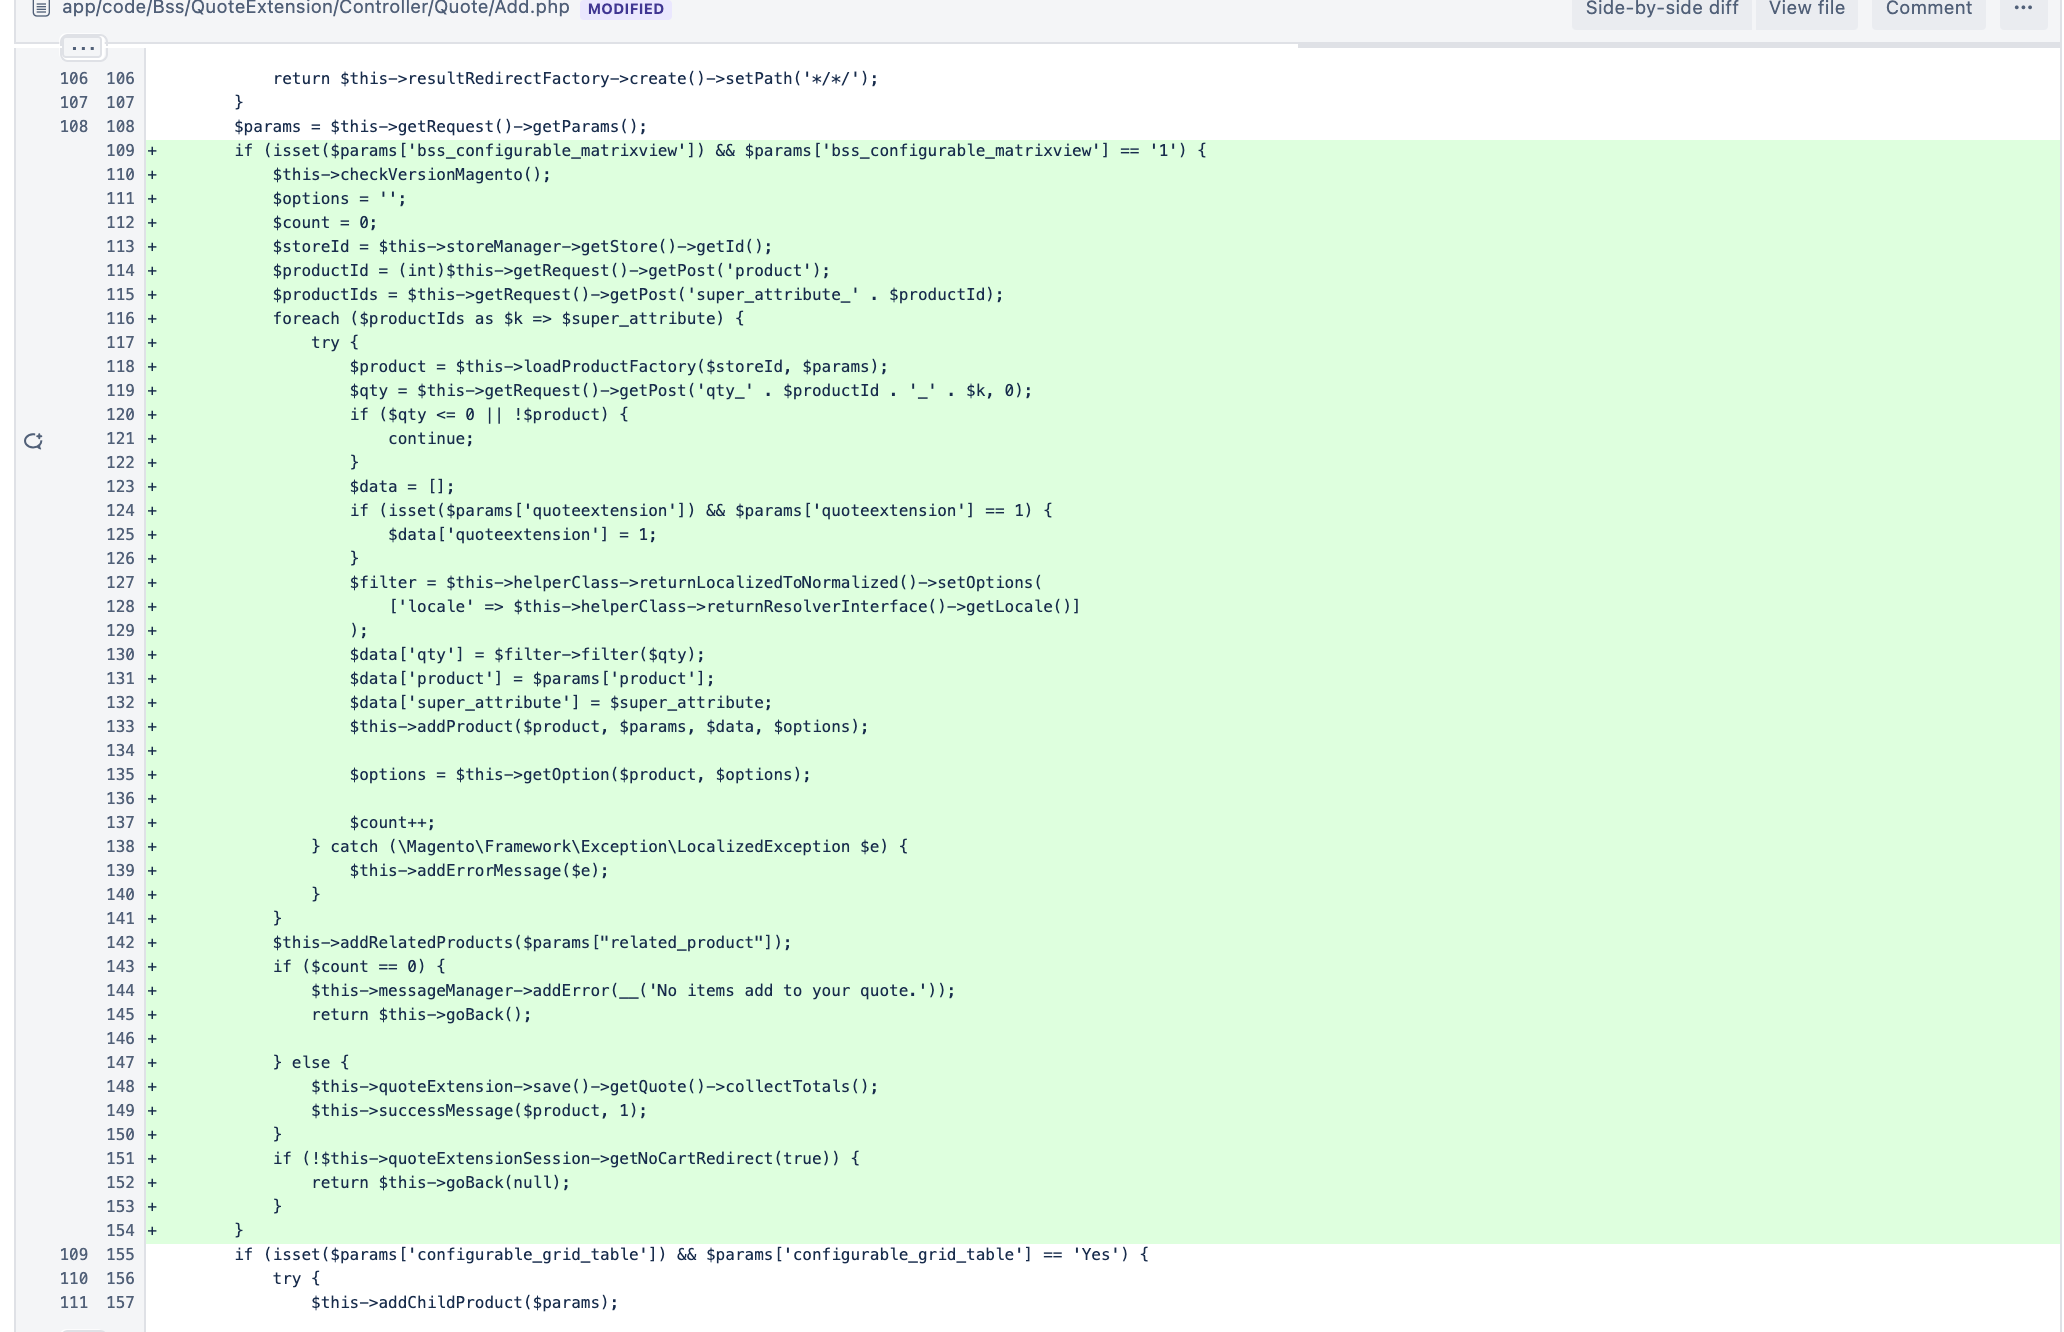This screenshot has width=2064, height=1332.
Task: Click the $count++ code on line 137
Action: coord(392,823)
